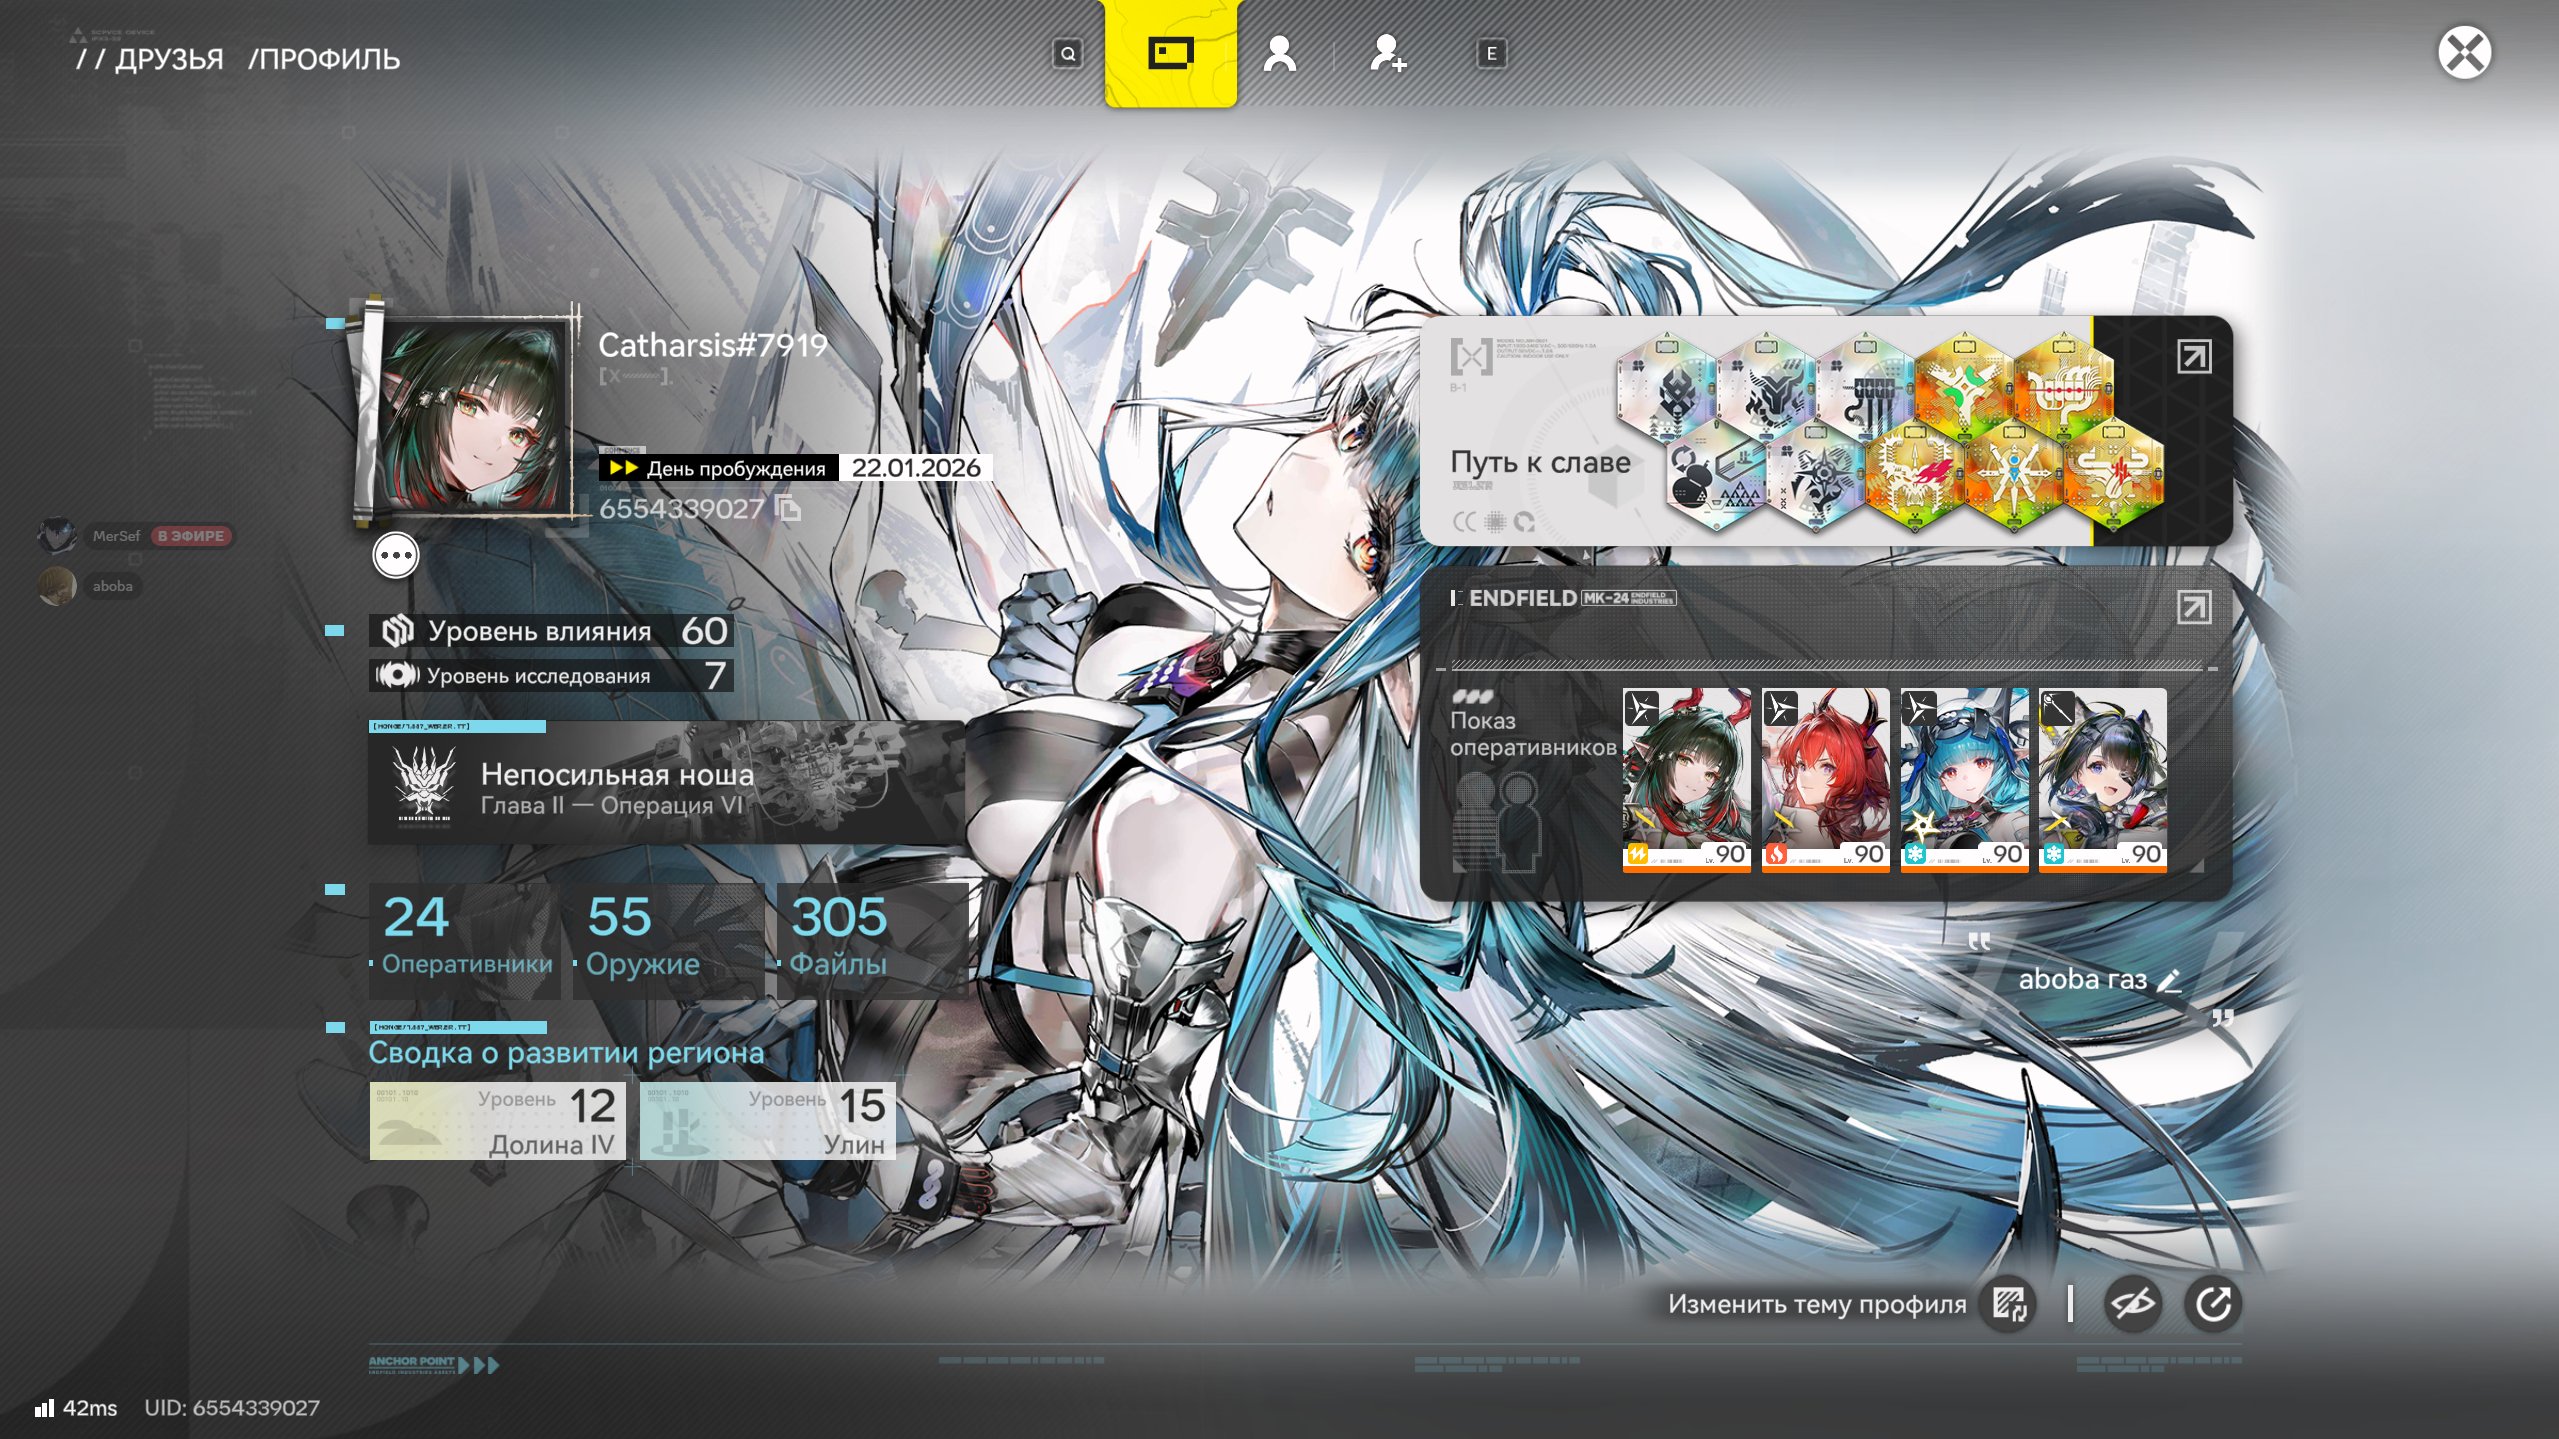Viewport: 2559px width, 1439px height.
Task: Open the add friend tab
Action: point(1387,54)
